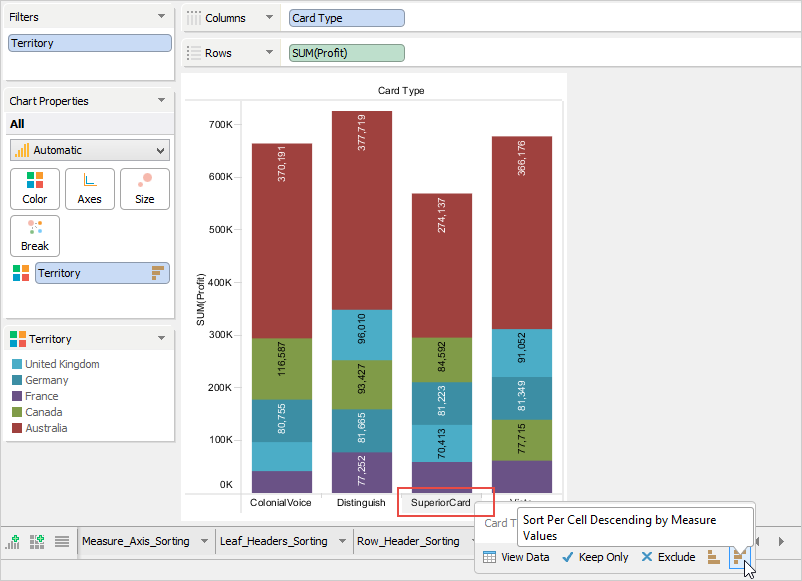Viewport: 802px width, 581px height.
Task: Select the SUM(Profit) pill in Rows
Action: [x=347, y=53]
